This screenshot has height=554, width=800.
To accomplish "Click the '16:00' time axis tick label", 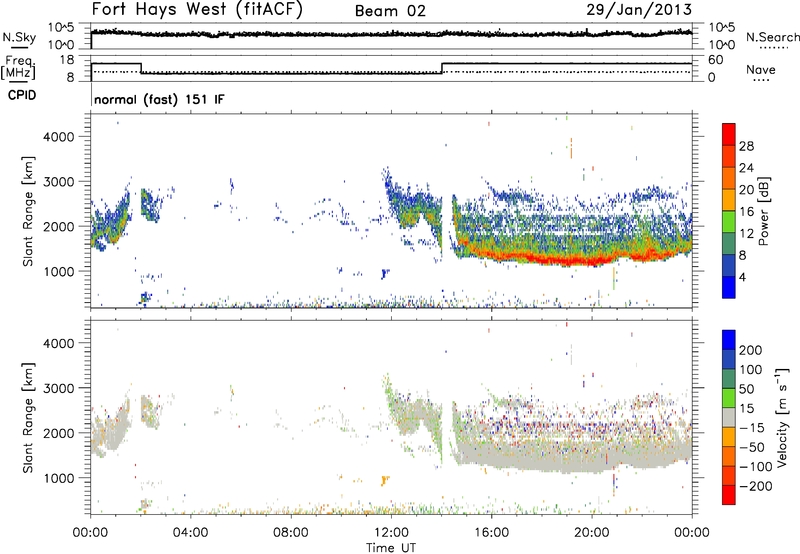I will 491,533.
